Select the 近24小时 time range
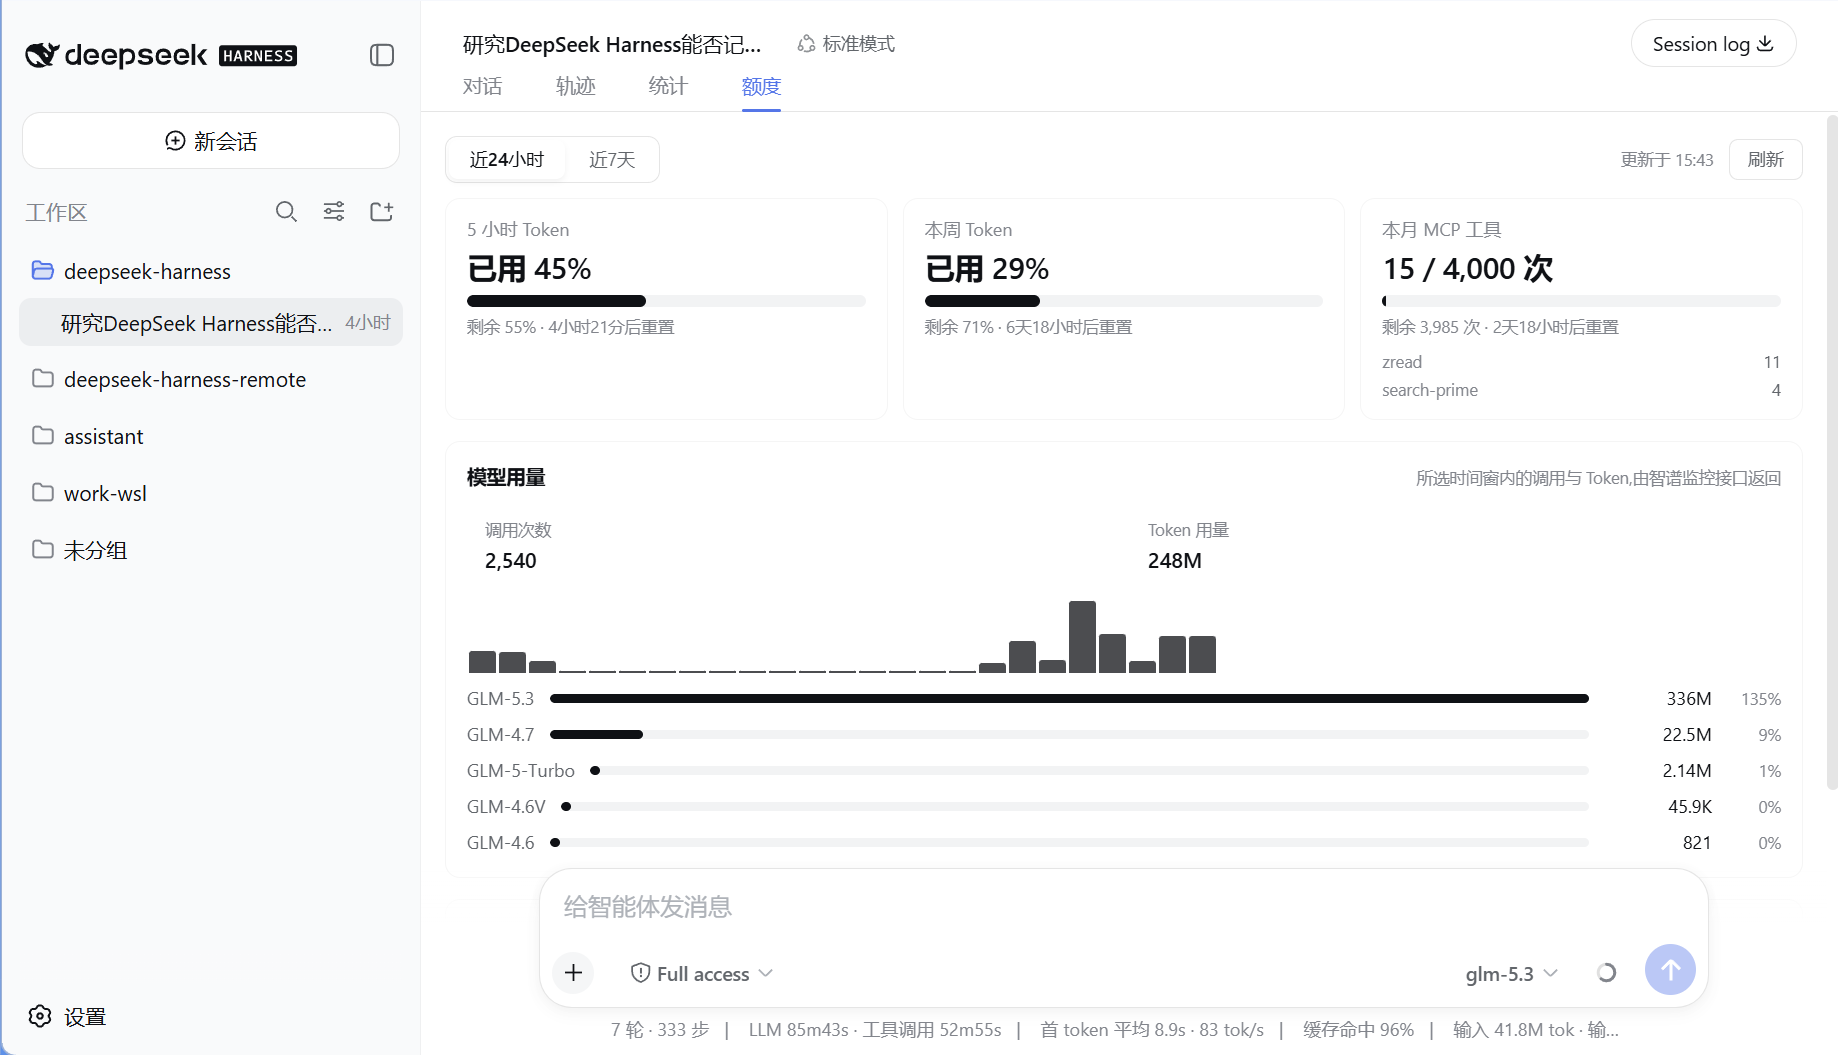This screenshot has width=1838, height=1055. (507, 160)
